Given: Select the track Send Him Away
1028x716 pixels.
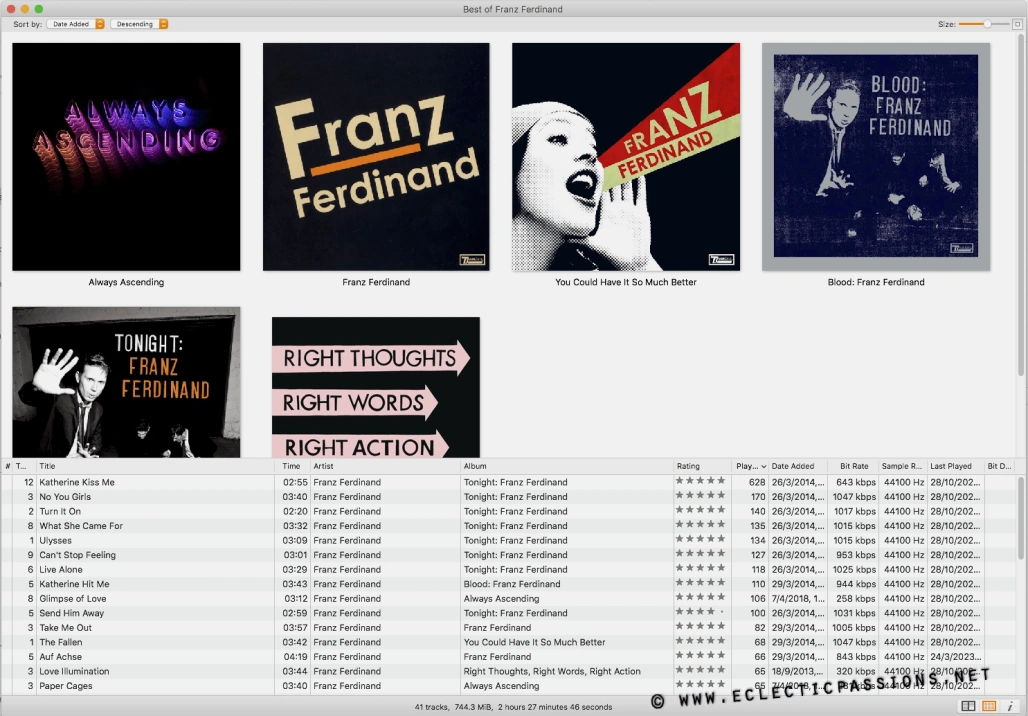Looking at the screenshot, I should (x=71, y=613).
